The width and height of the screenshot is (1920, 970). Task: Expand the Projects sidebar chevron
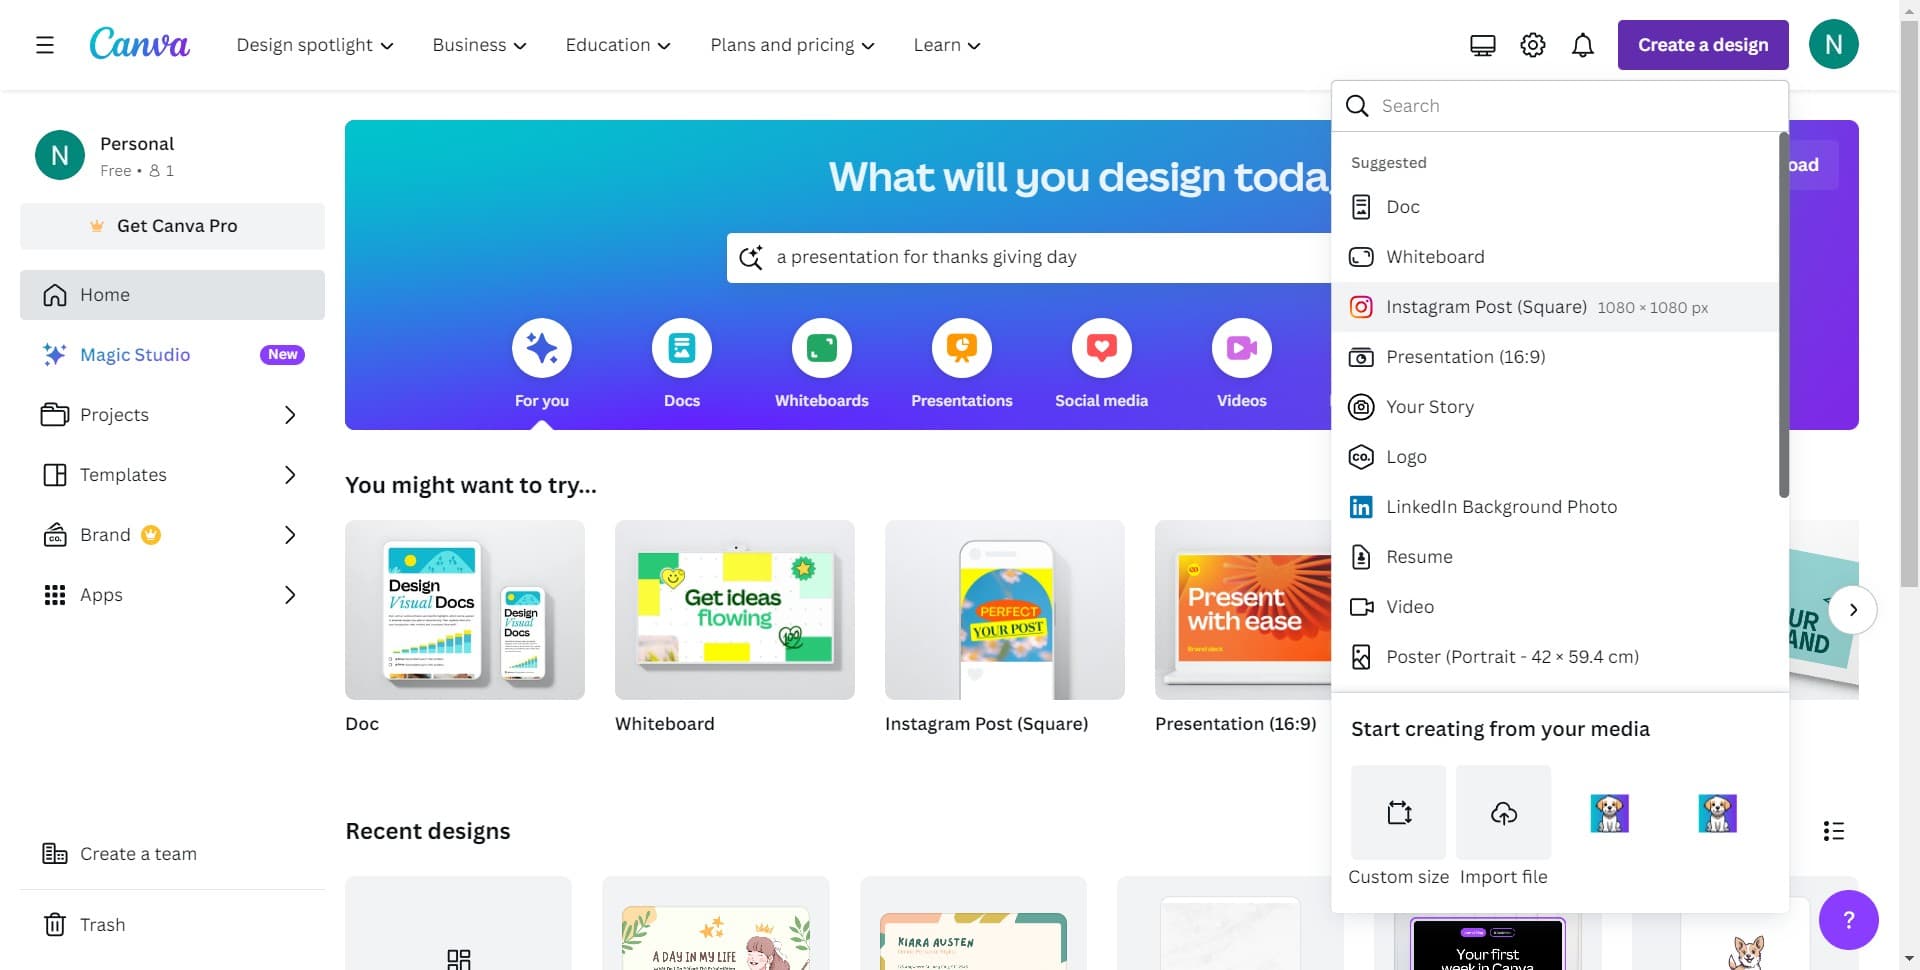[290, 415]
